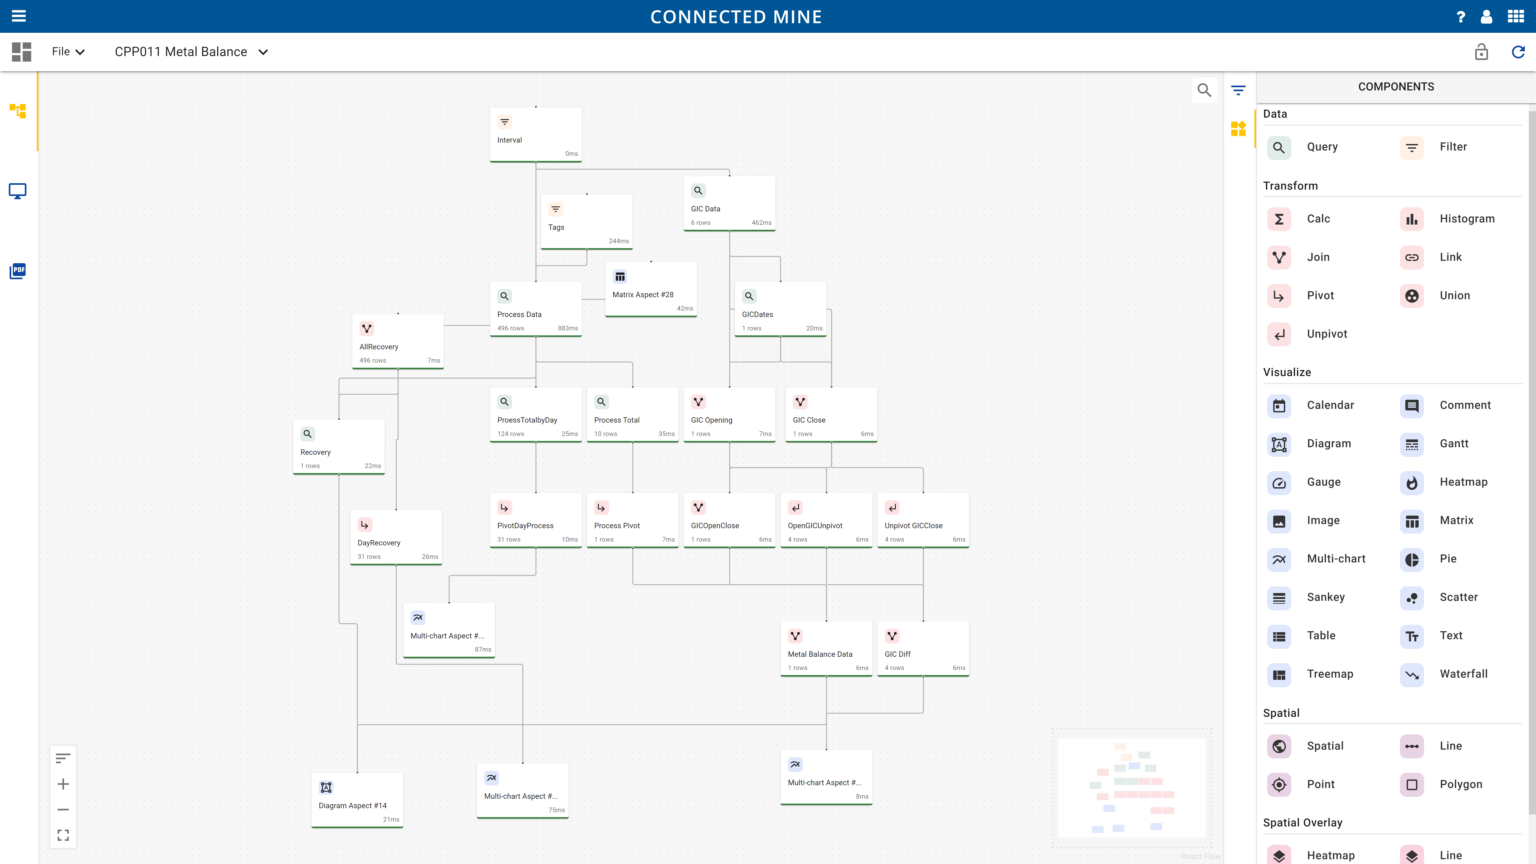1536x864 pixels.
Task: Add a Pivot component
Action: click(1320, 296)
